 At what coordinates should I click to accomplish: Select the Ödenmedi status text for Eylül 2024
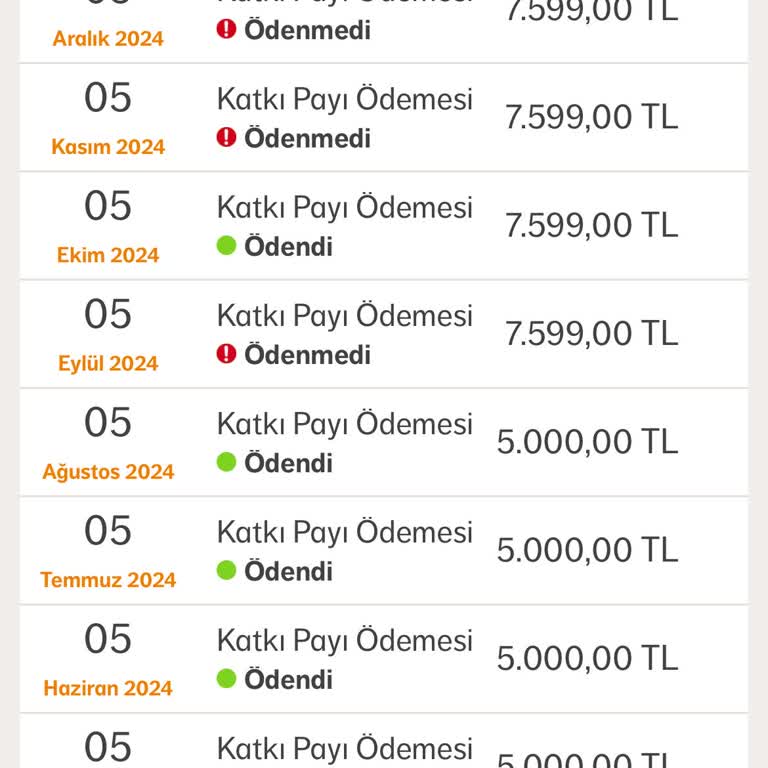click(x=307, y=355)
